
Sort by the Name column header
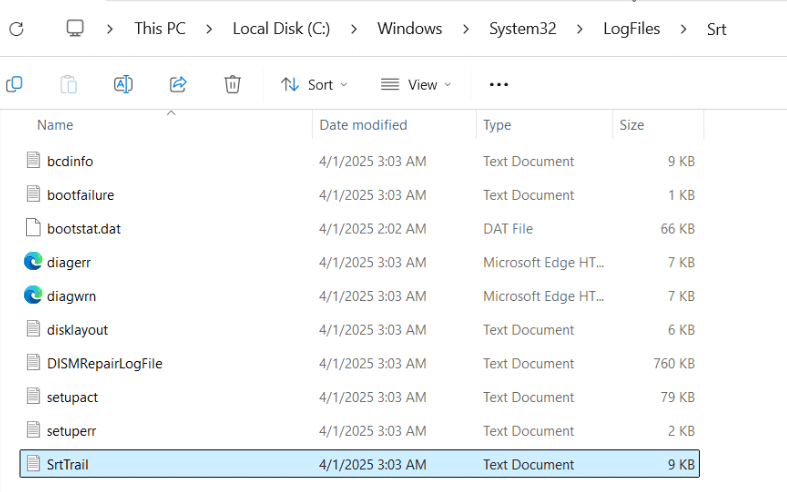(x=55, y=125)
